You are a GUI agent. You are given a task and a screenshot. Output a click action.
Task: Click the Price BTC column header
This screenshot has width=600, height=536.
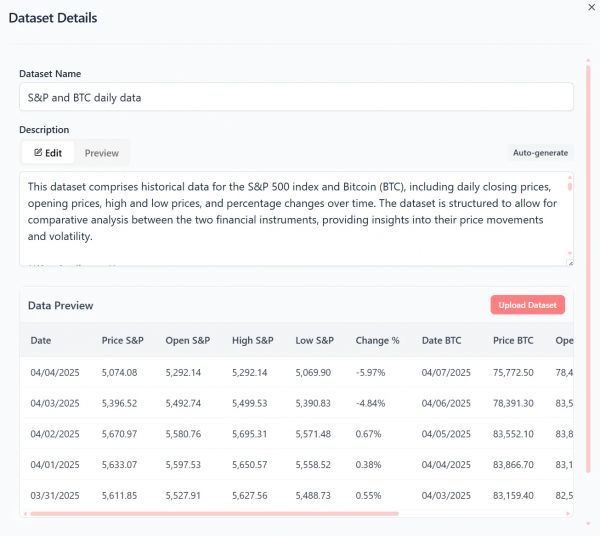513,341
